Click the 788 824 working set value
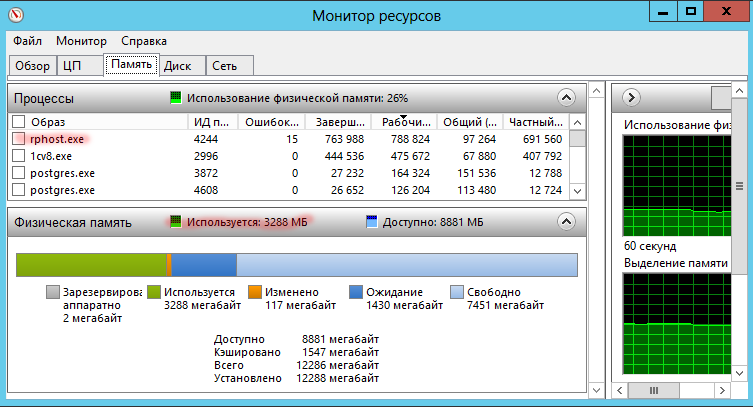753x407 pixels. point(410,139)
